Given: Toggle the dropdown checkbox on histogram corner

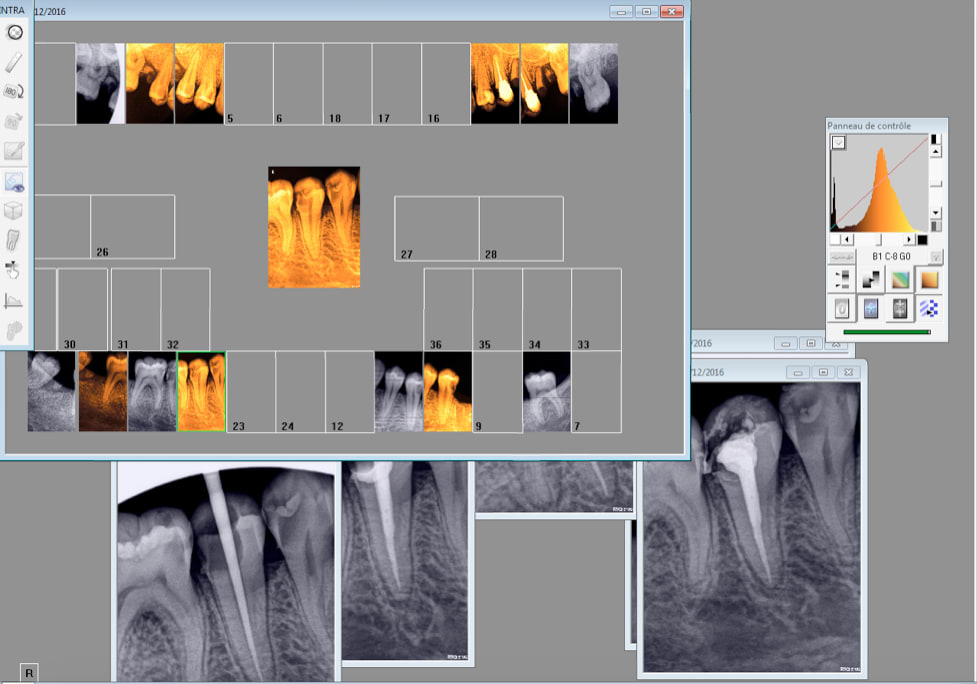Looking at the screenshot, I should pos(839,143).
